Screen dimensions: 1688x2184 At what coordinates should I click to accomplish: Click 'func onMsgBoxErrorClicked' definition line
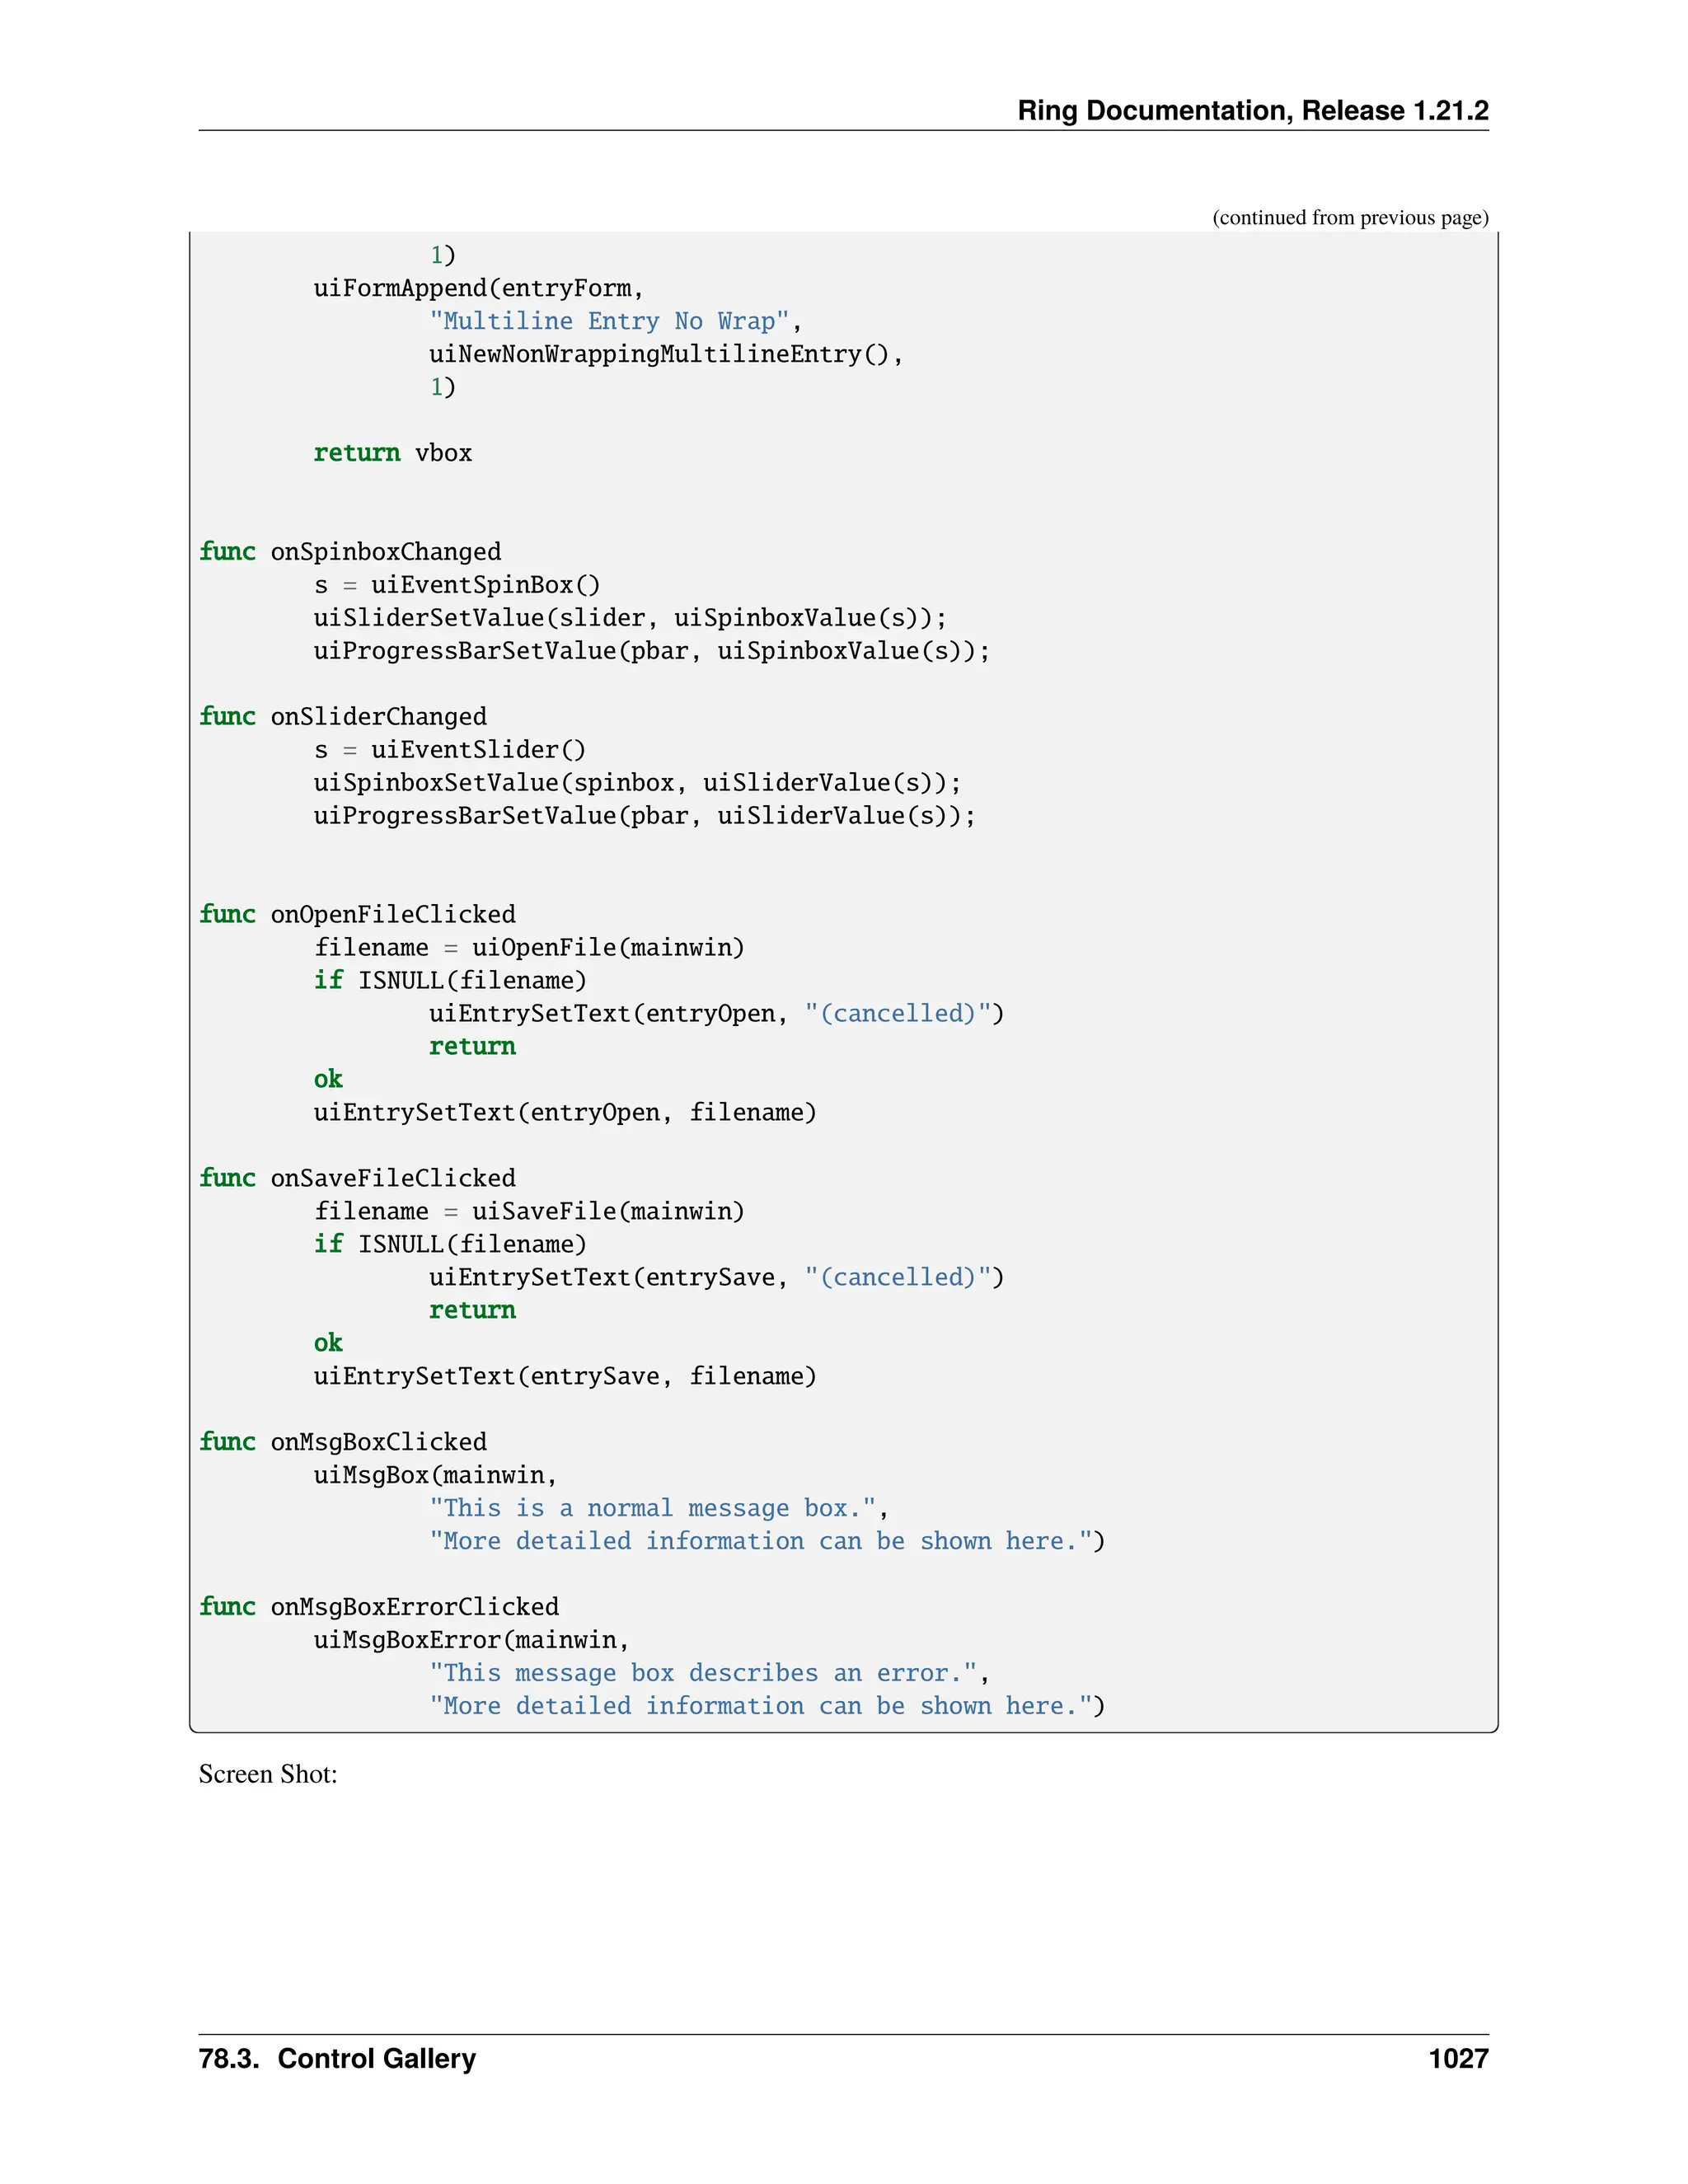click(379, 1607)
